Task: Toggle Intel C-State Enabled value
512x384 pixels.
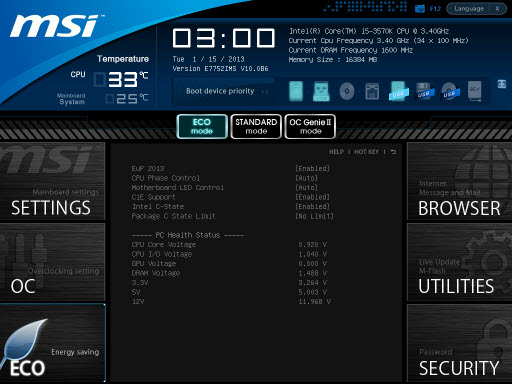Action: (312, 207)
